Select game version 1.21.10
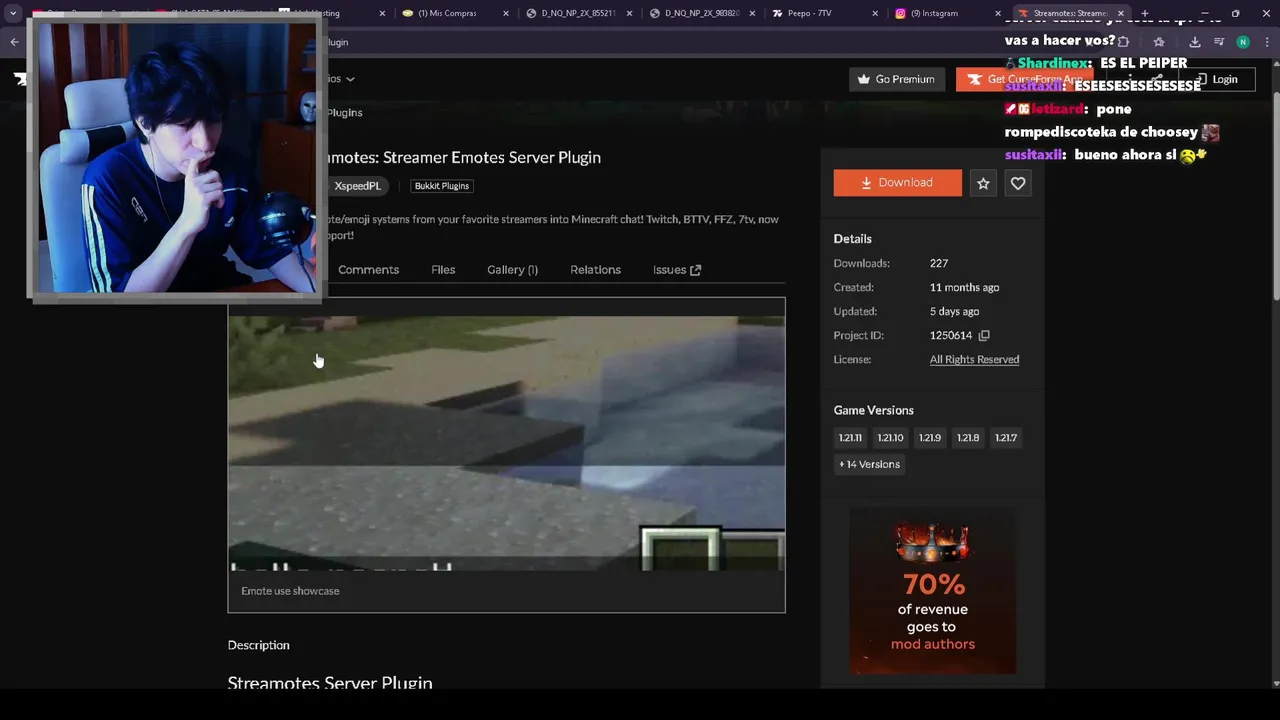 (890, 438)
